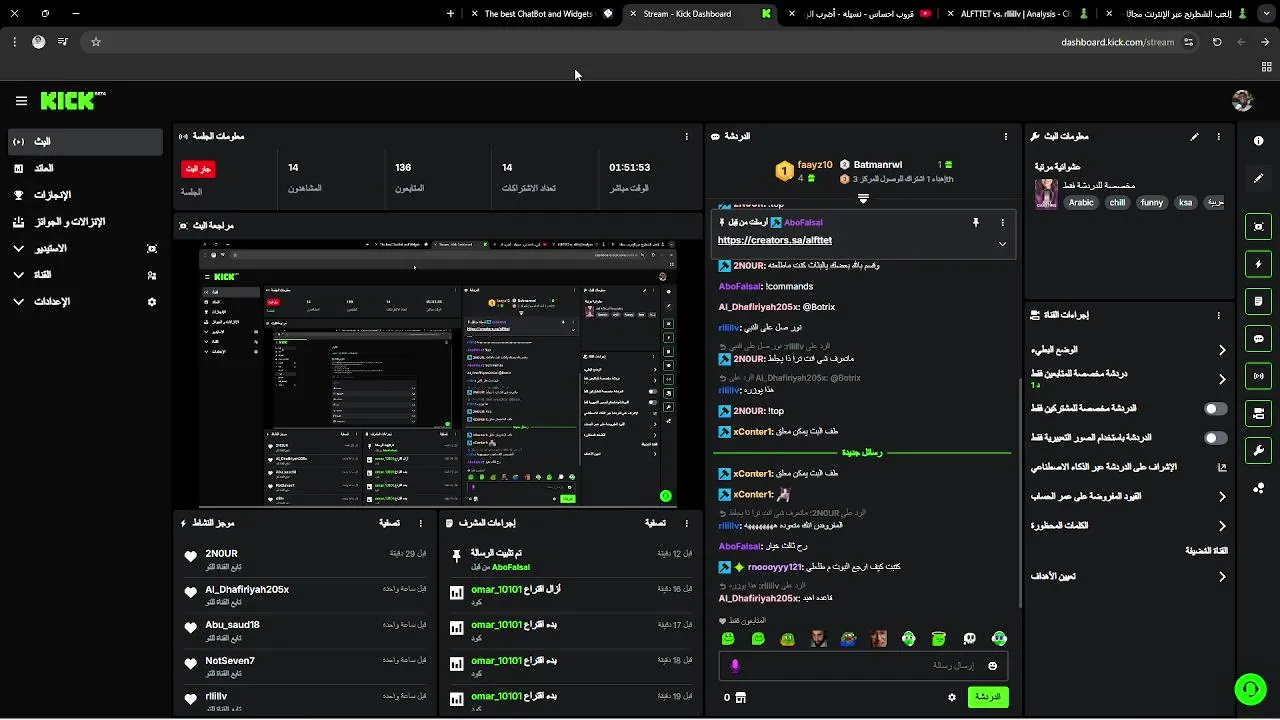Open session info panel kebab menu
This screenshot has height=720, width=1280.
[x=686, y=136]
